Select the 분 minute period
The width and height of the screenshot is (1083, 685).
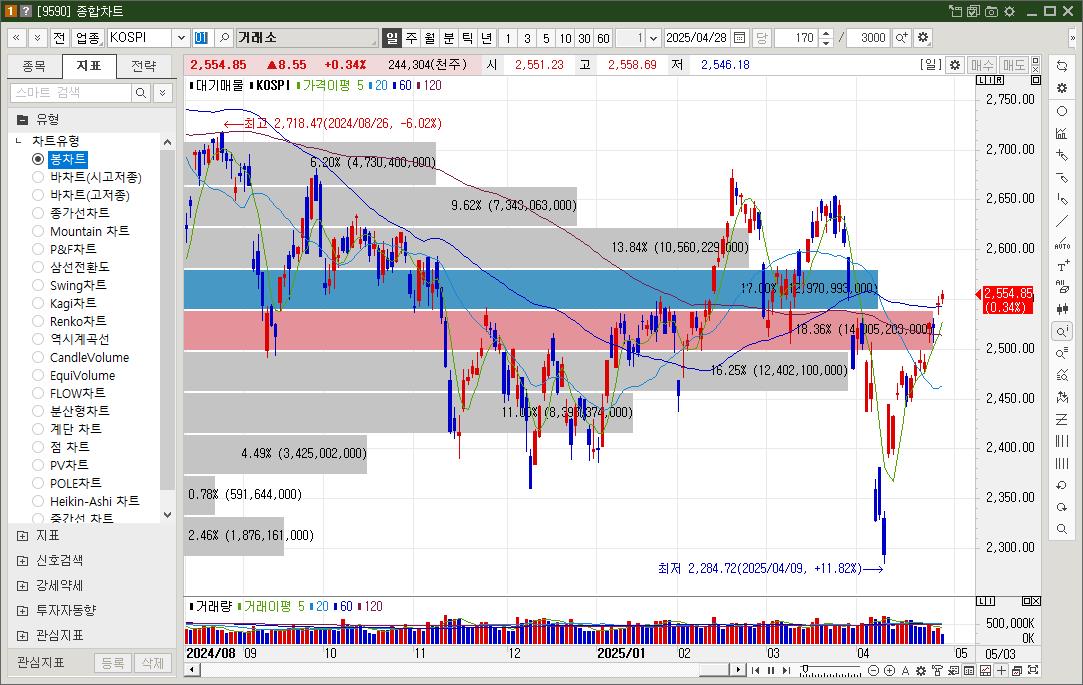pos(449,37)
